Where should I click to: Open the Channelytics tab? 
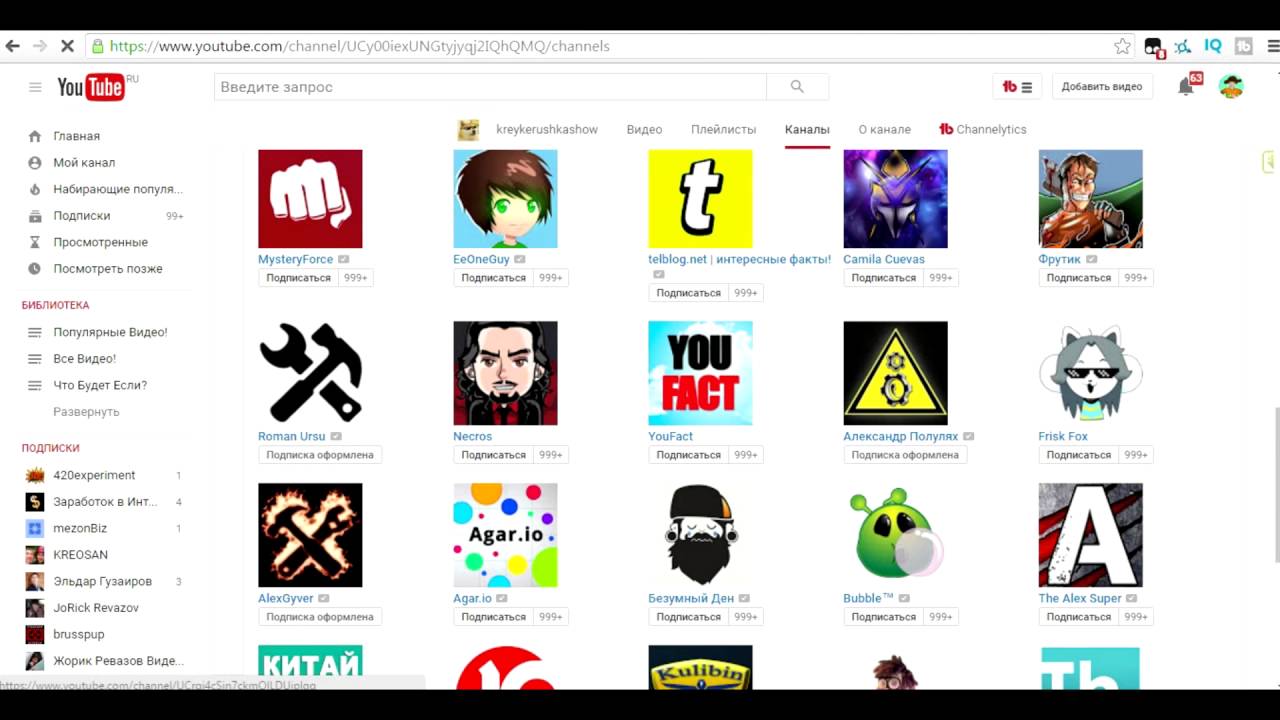tap(983, 129)
